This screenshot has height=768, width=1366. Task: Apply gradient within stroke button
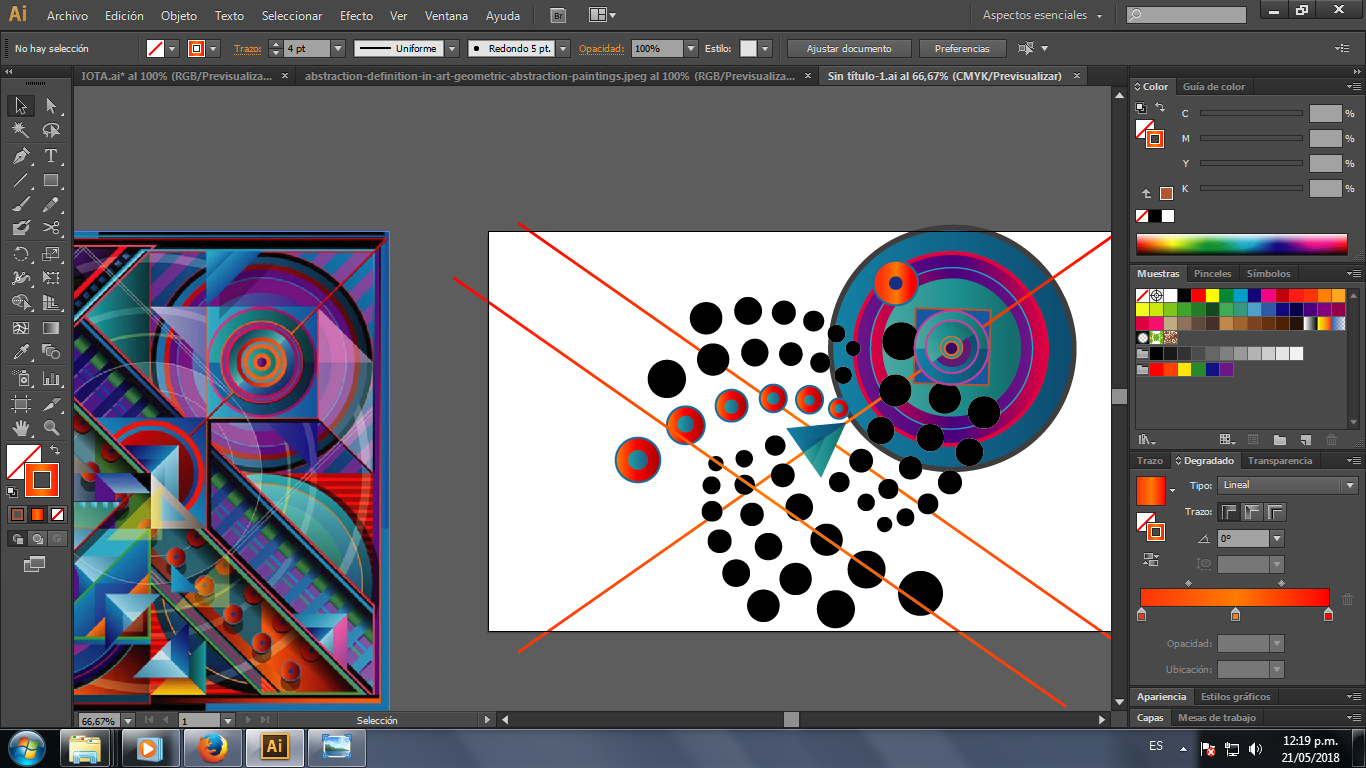tap(1229, 512)
